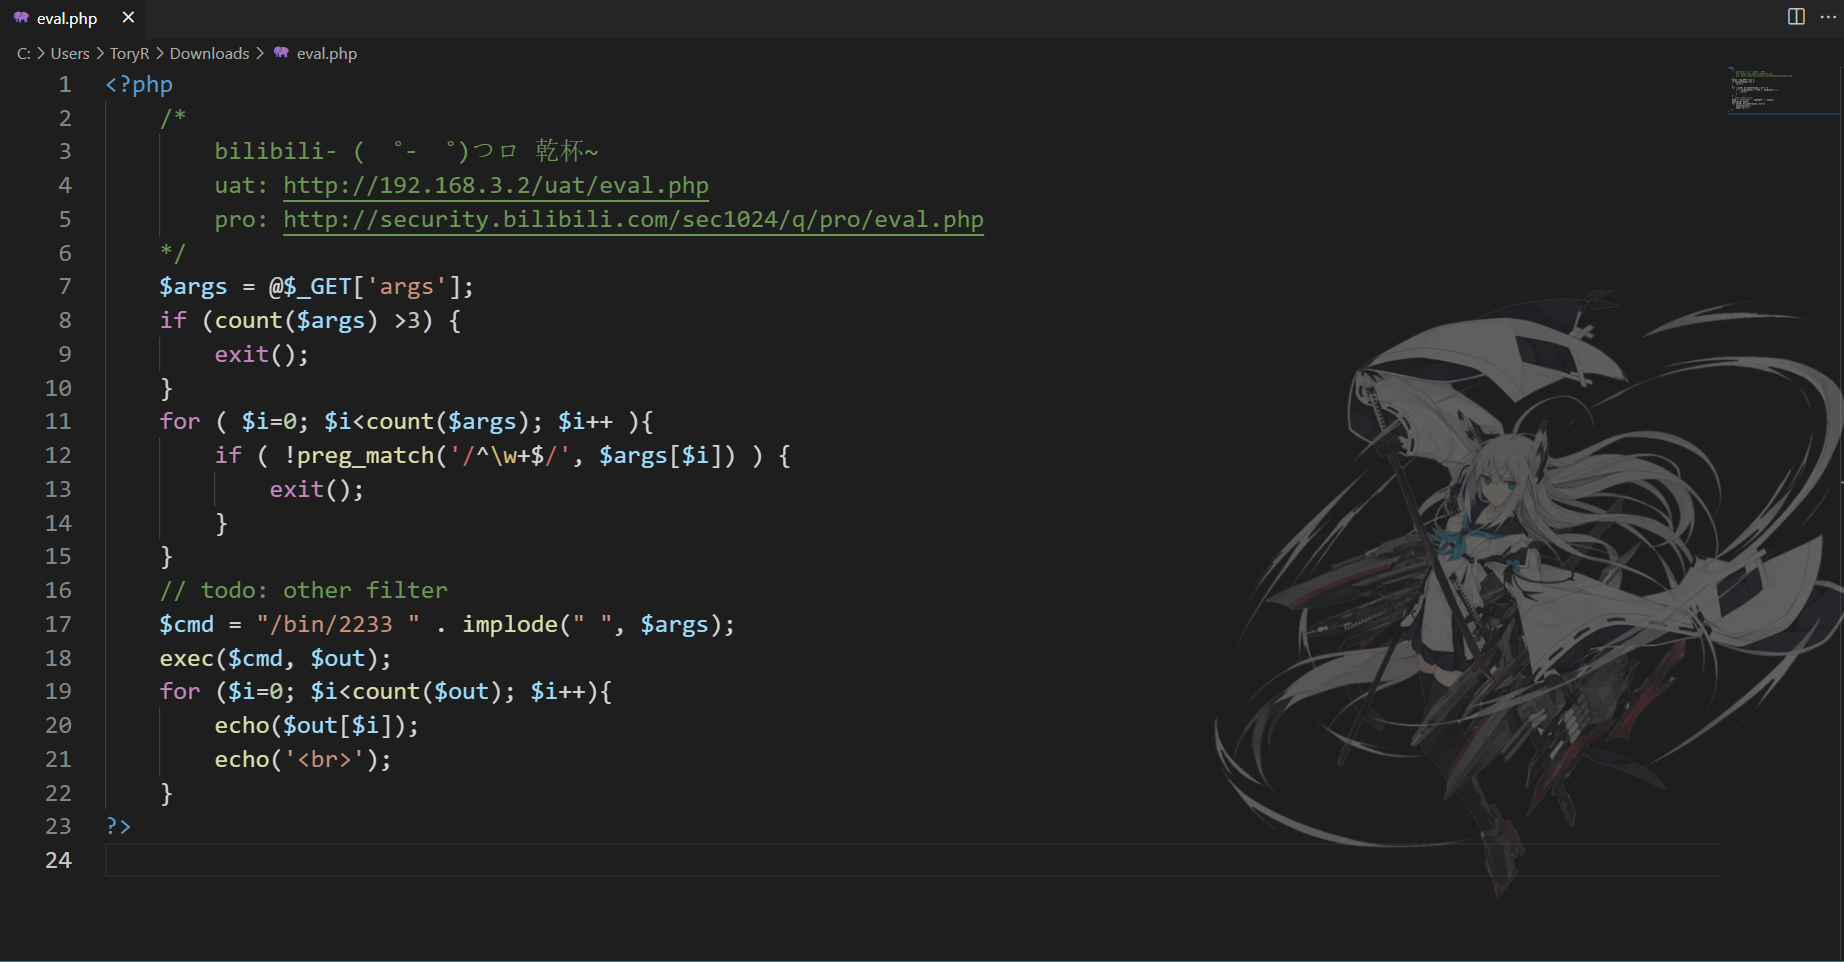The image size is (1844, 962).
Task: Click line number 24 in the gutter
Action: pos(58,861)
